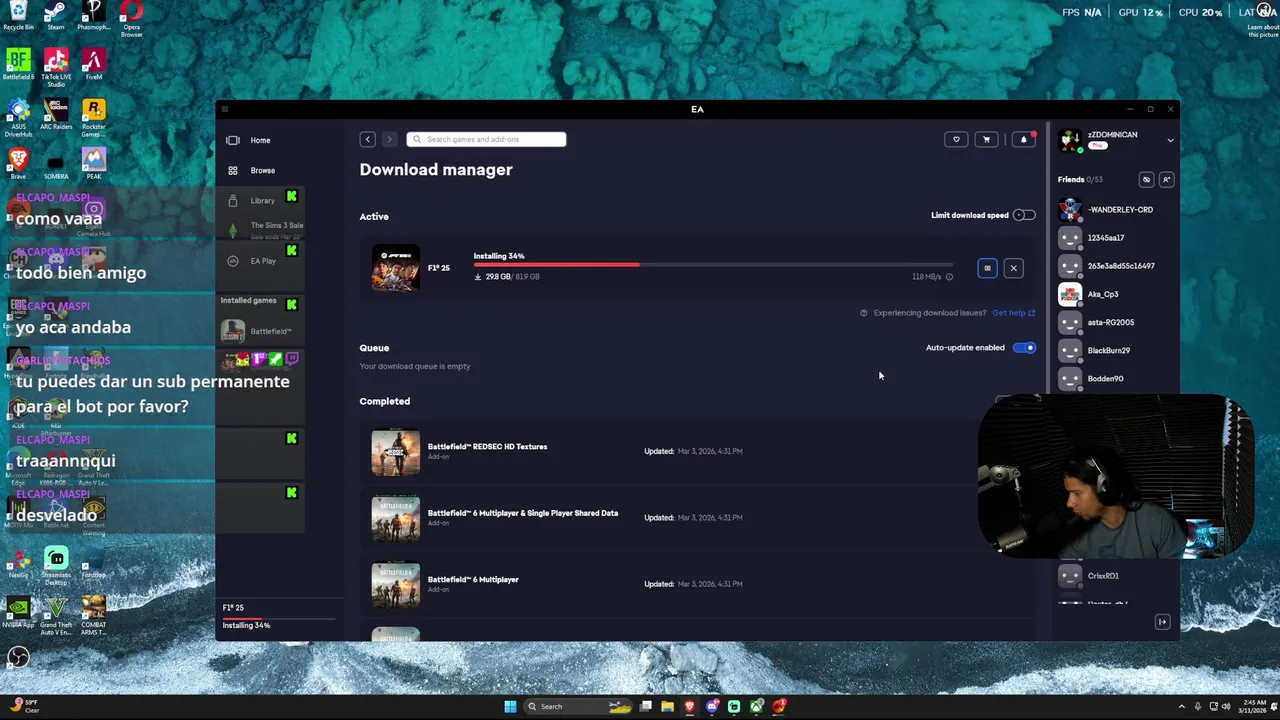Open Brave browser desktop shortcut
This screenshot has width=1280, height=720.
(x=18, y=162)
